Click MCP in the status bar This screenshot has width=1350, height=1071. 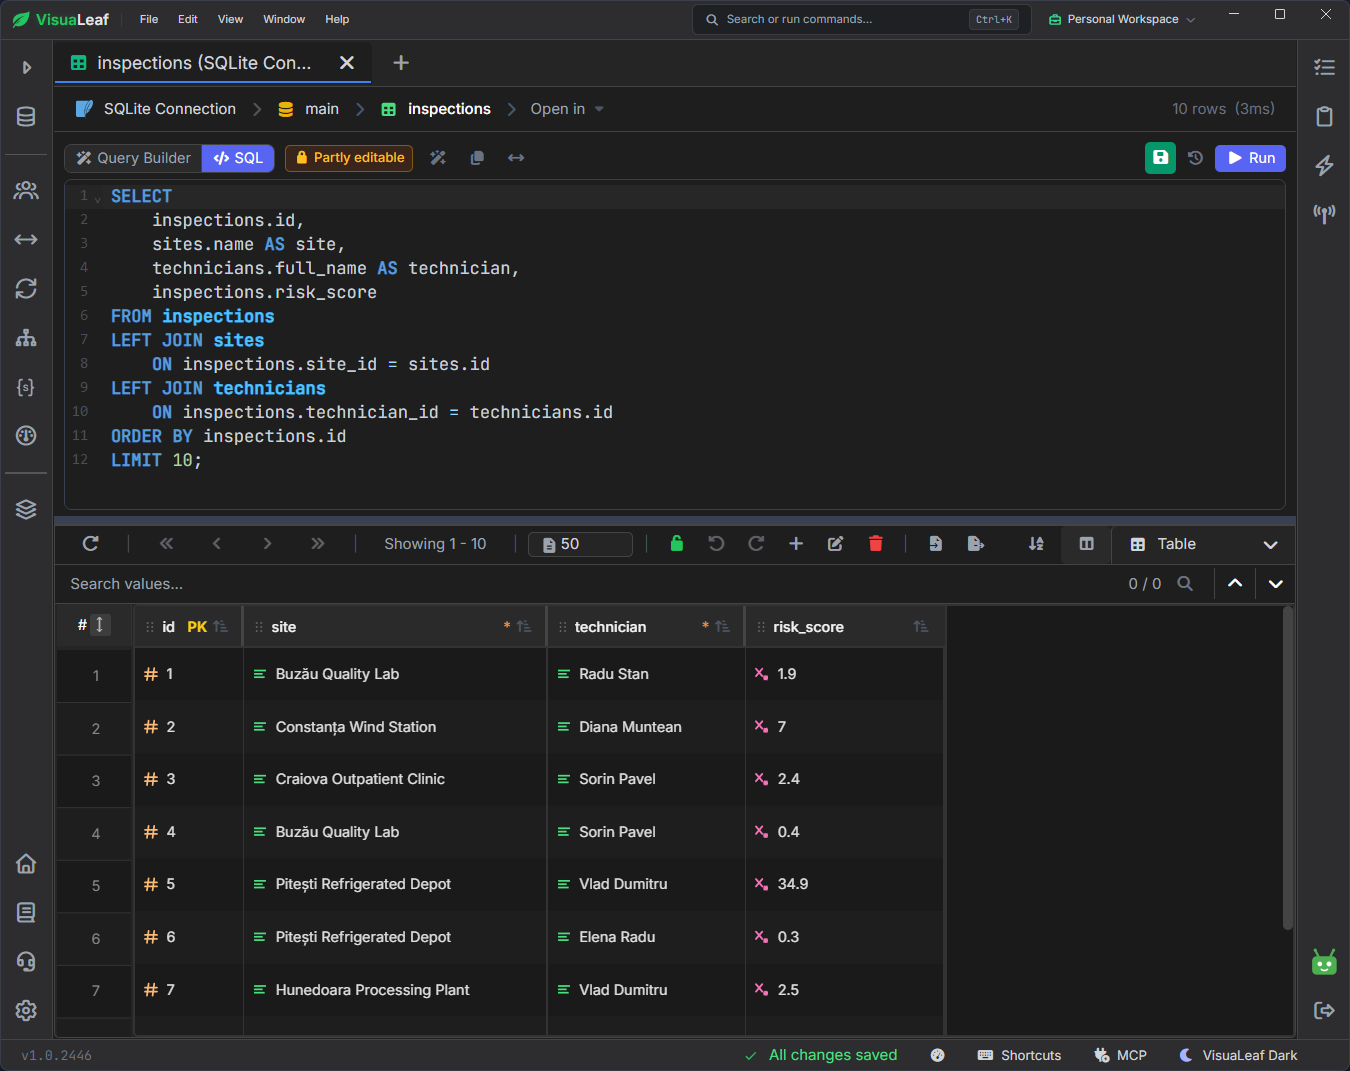point(1120,1055)
